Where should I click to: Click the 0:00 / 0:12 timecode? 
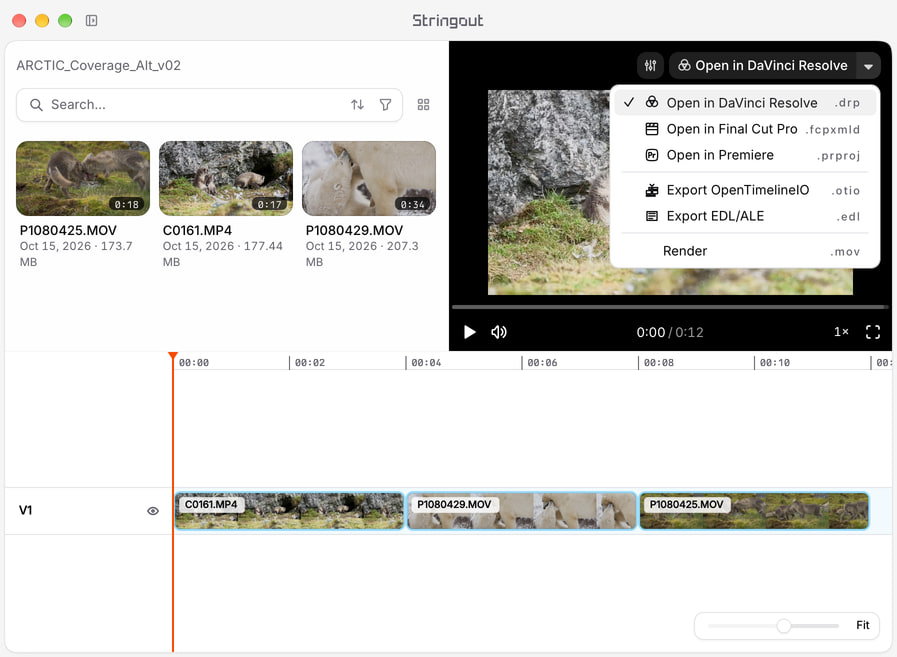click(670, 333)
